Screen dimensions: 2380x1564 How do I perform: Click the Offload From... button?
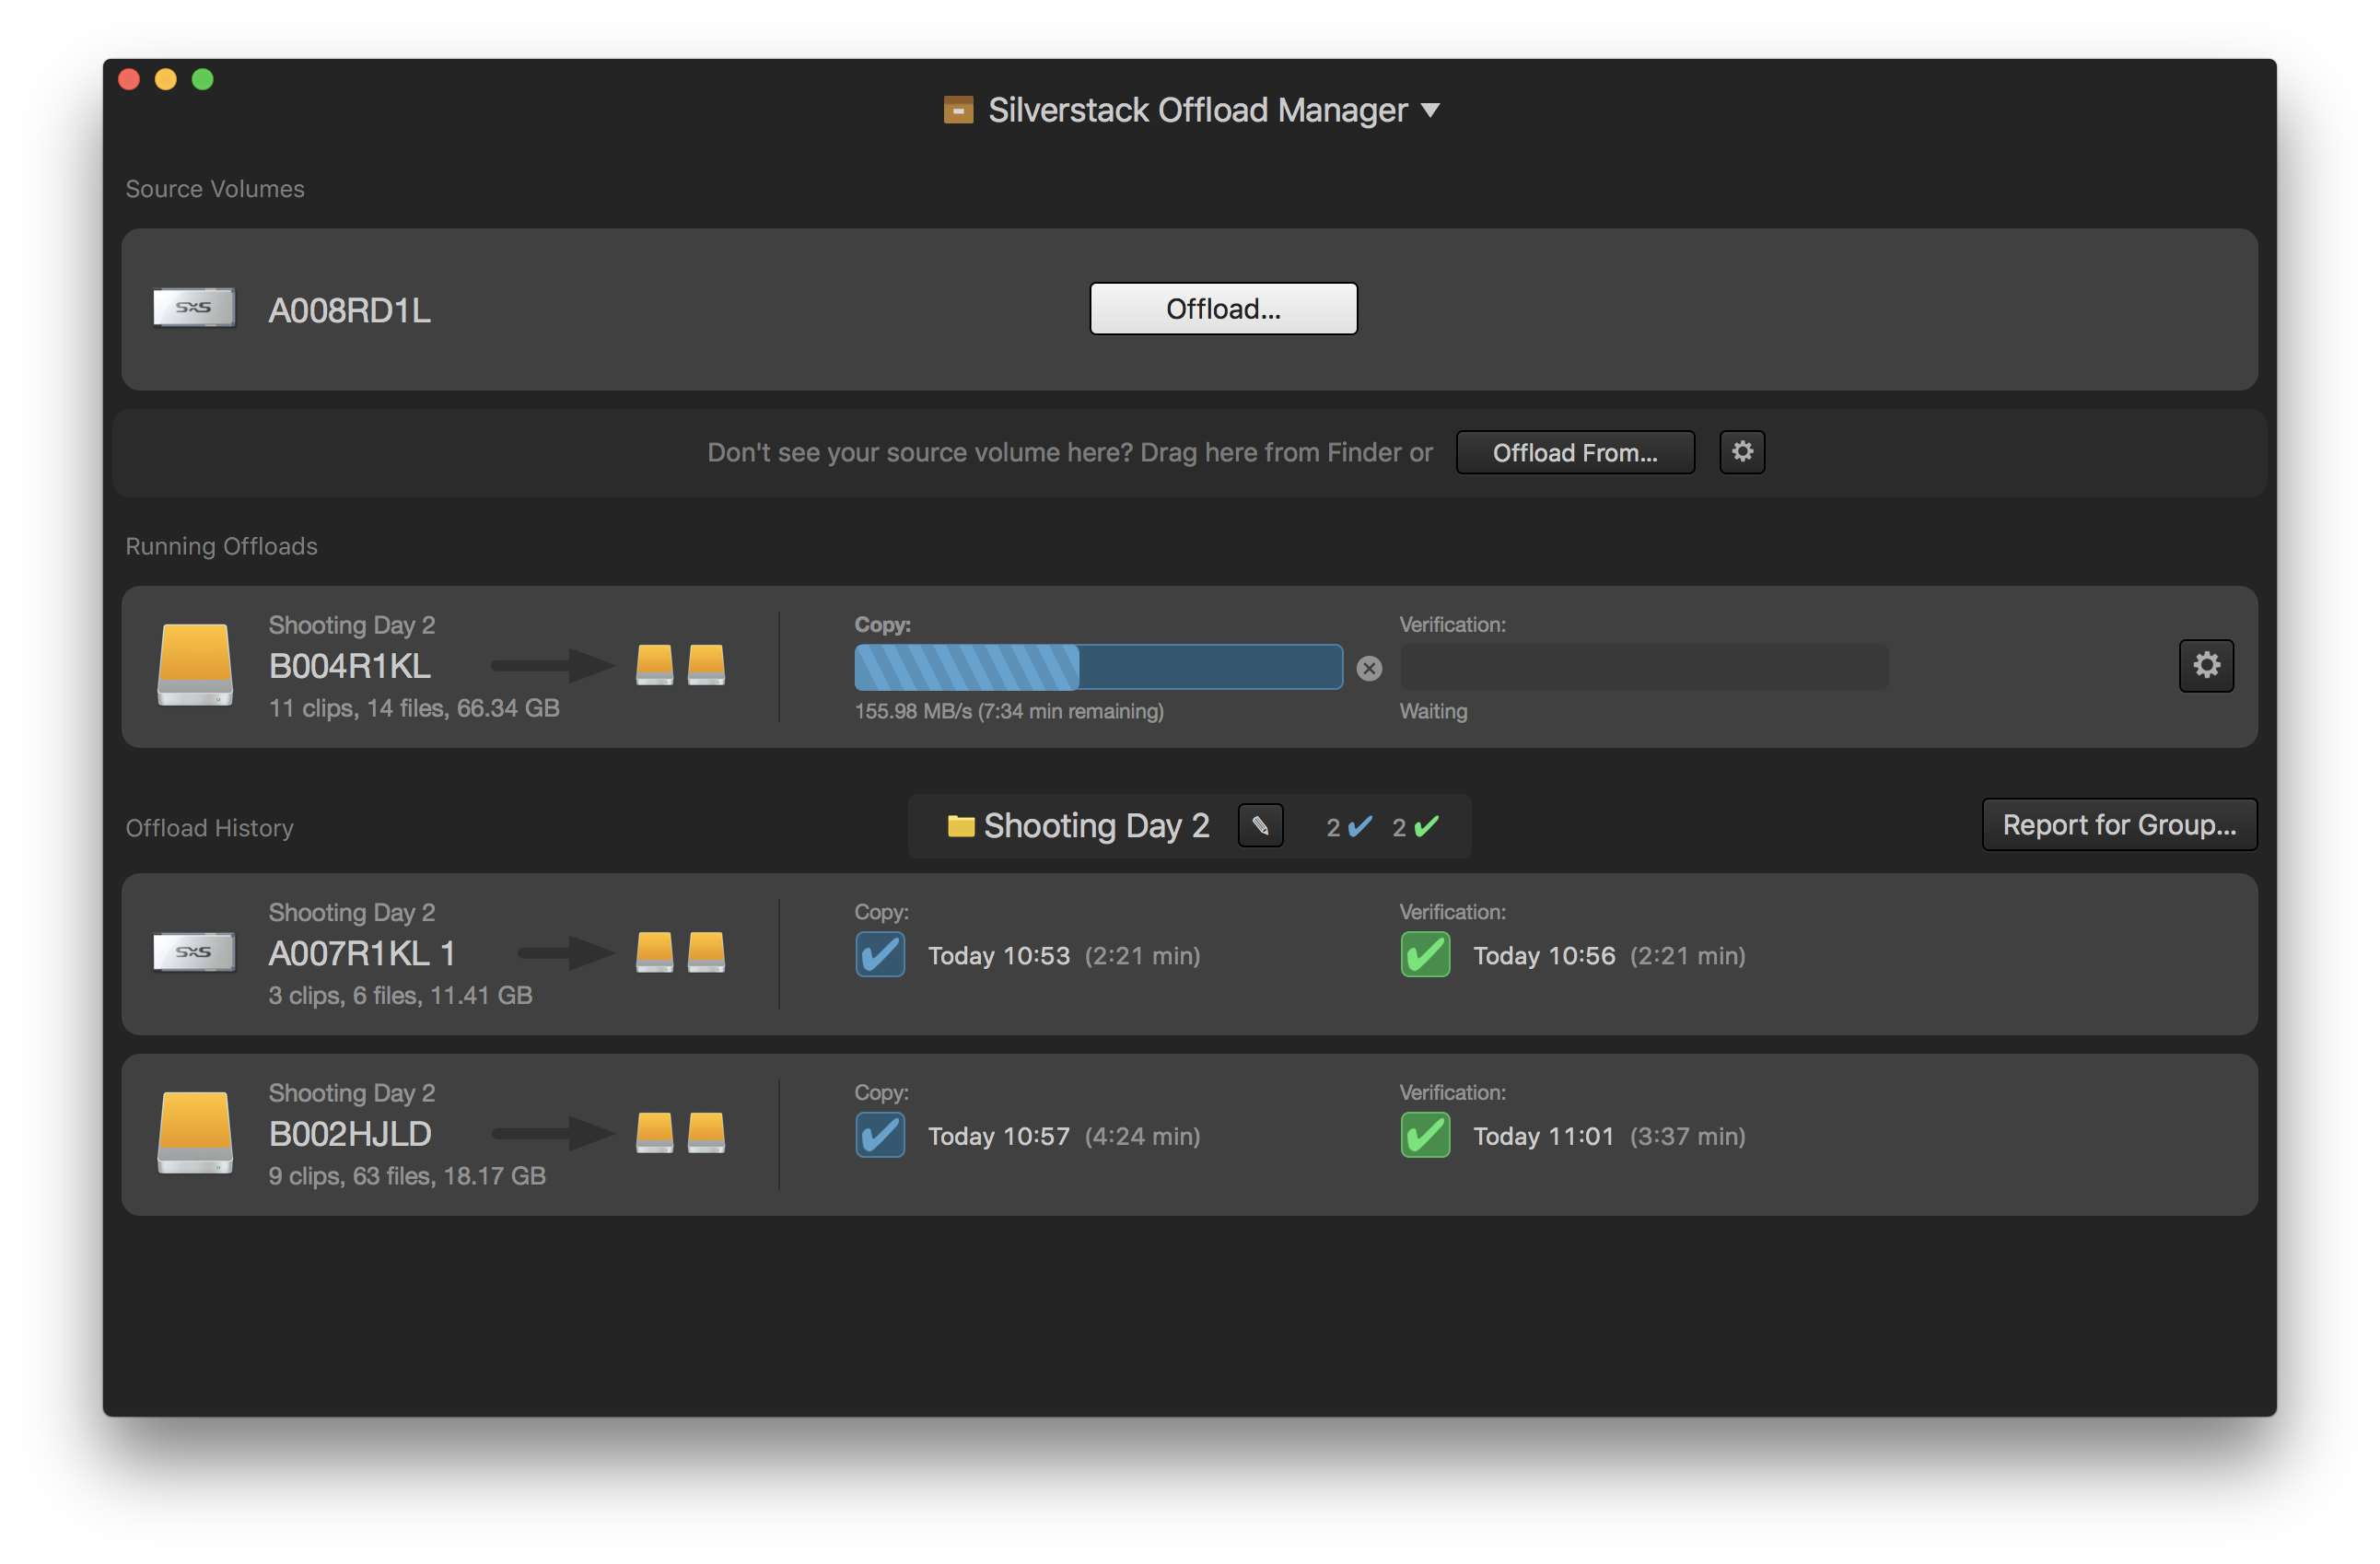coord(1574,453)
